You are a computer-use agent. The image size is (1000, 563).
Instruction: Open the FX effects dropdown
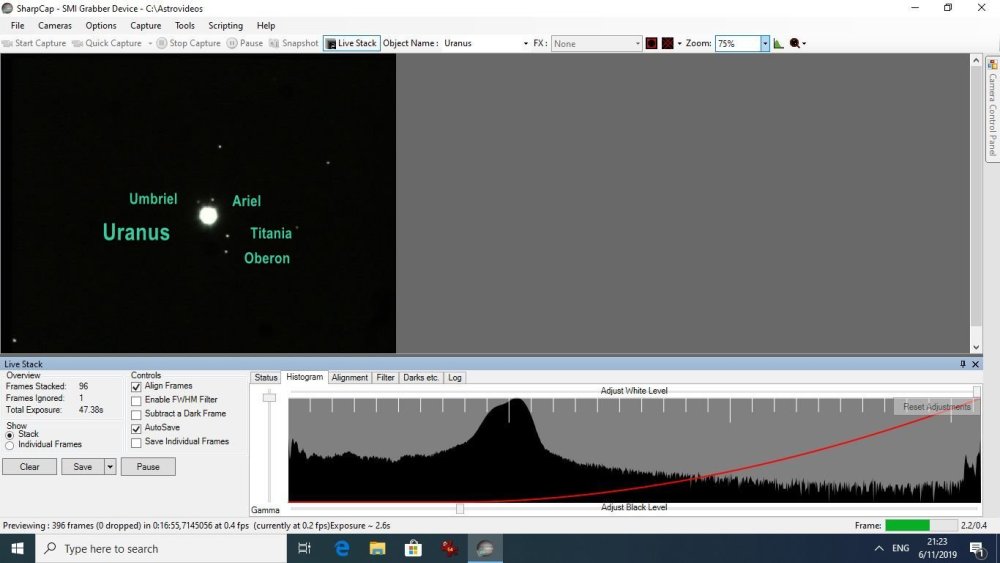tap(637, 44)
